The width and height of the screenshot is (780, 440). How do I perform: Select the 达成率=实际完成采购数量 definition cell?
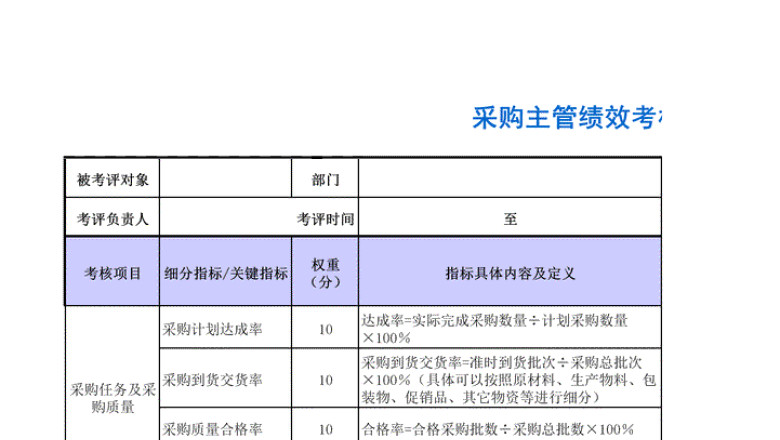point(510,327)
